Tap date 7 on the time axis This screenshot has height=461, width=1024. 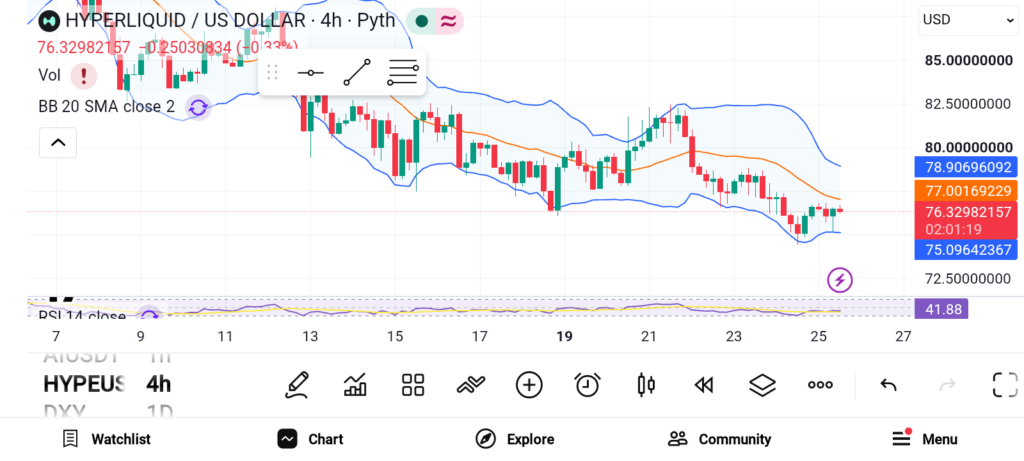click(x=56, y=336)
